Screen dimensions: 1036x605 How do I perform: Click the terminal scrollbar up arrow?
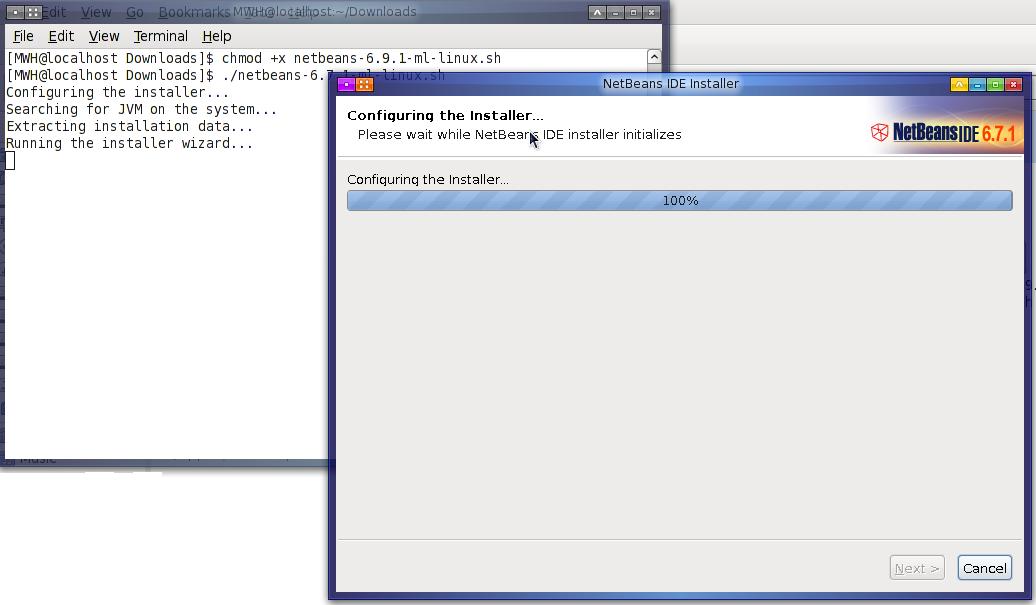click(654, 57)
